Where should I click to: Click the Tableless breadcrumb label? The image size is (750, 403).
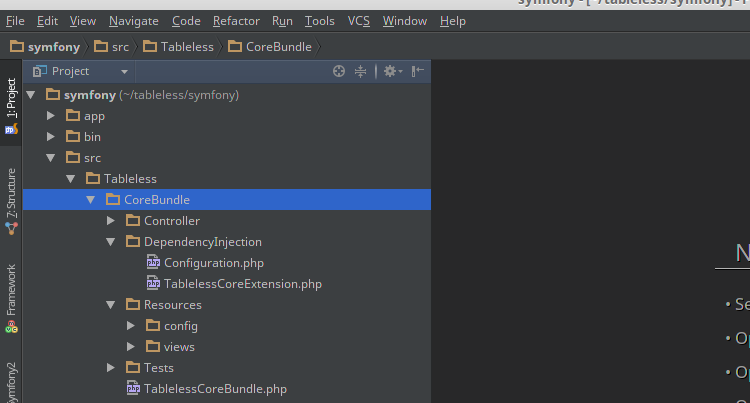(187, 47)
